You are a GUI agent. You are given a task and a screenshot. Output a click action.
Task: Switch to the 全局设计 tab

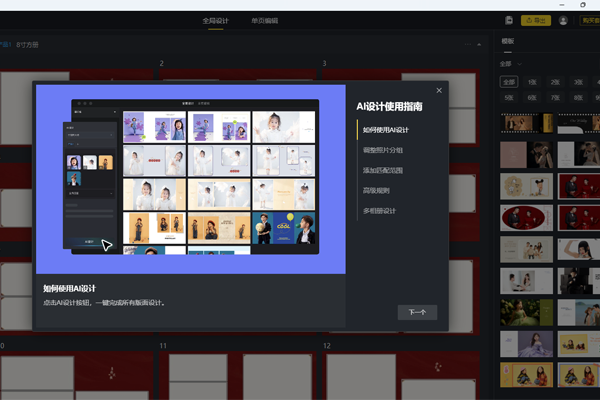(x=215, y=20)
